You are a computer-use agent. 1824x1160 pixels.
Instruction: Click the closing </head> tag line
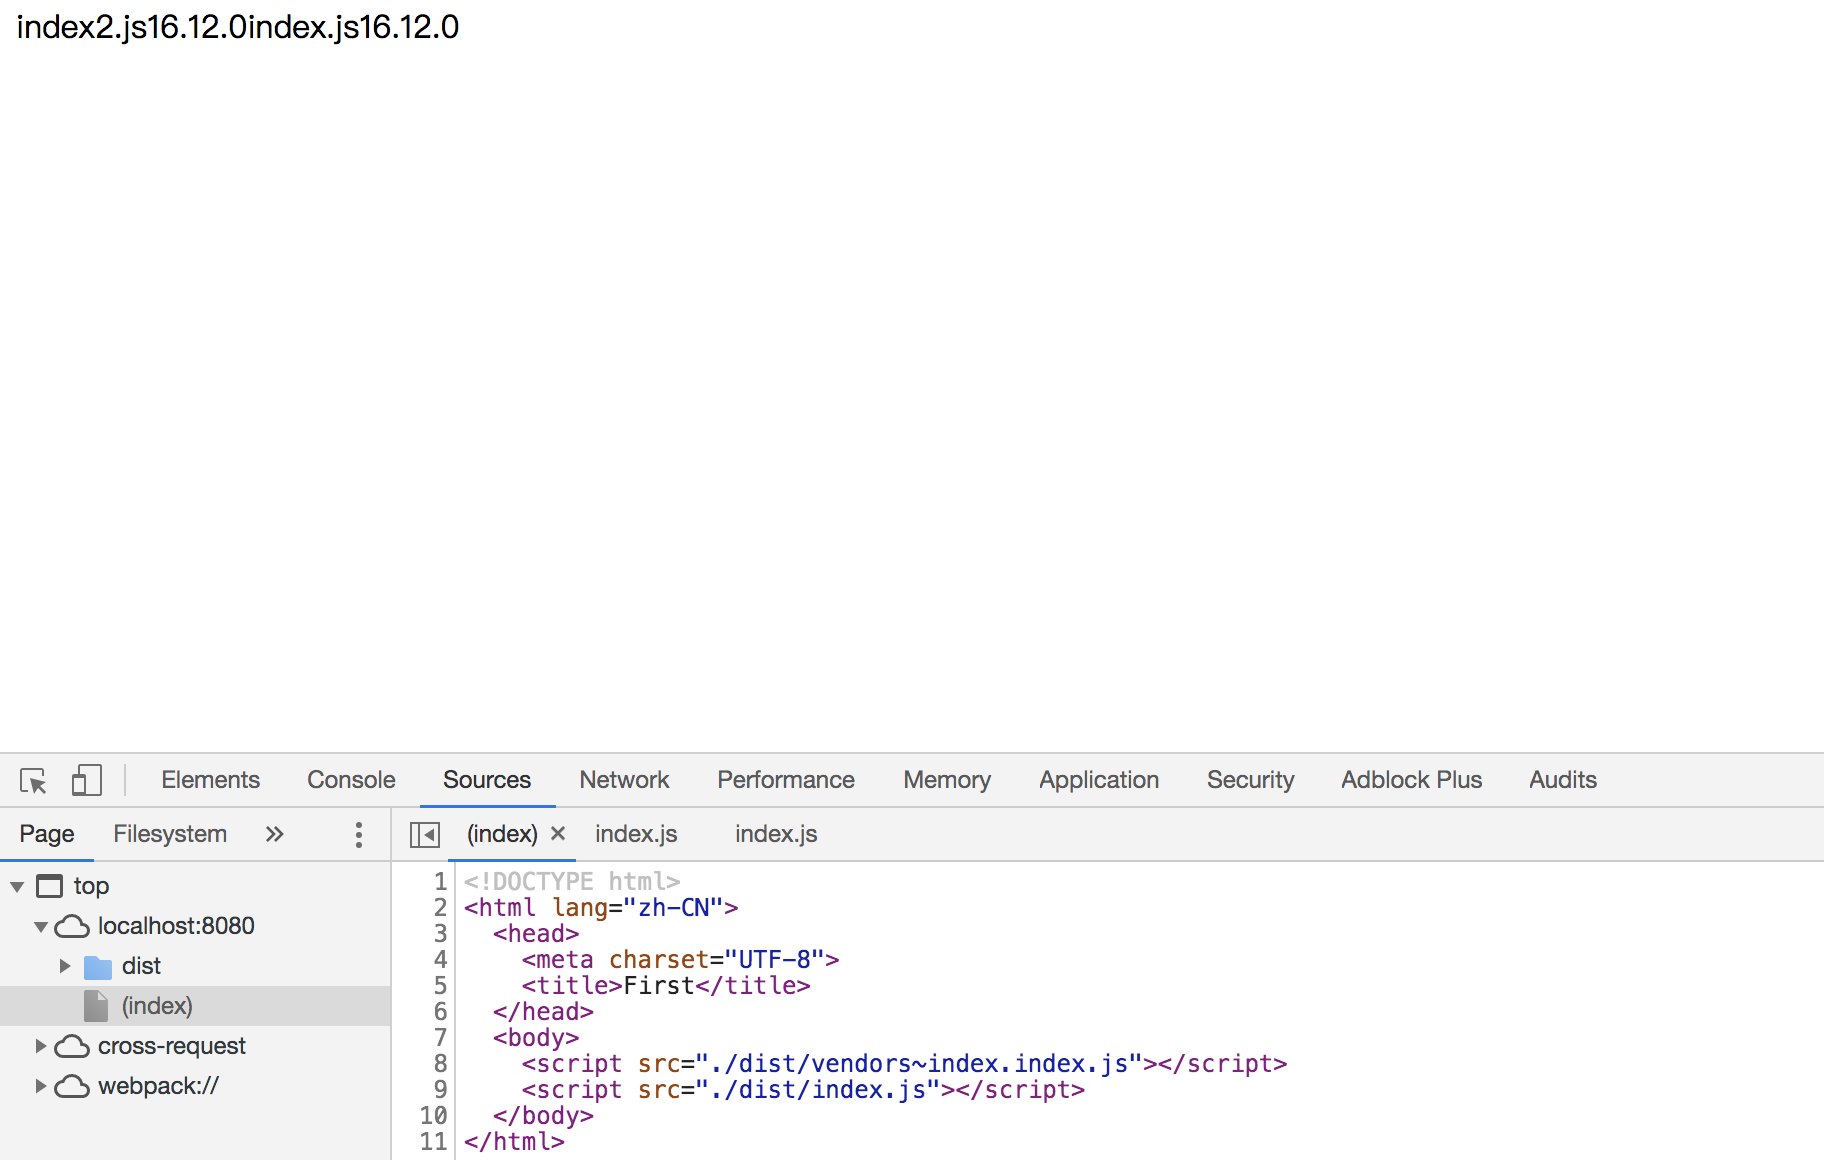[543, 1012]
